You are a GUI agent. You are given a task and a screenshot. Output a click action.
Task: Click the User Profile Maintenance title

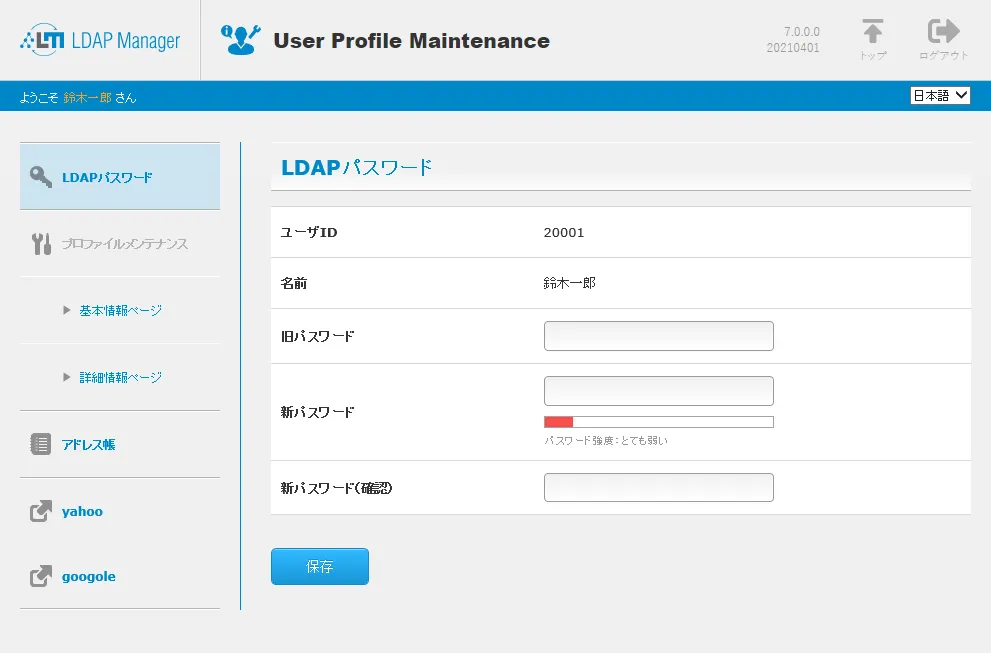coord(411,40)
